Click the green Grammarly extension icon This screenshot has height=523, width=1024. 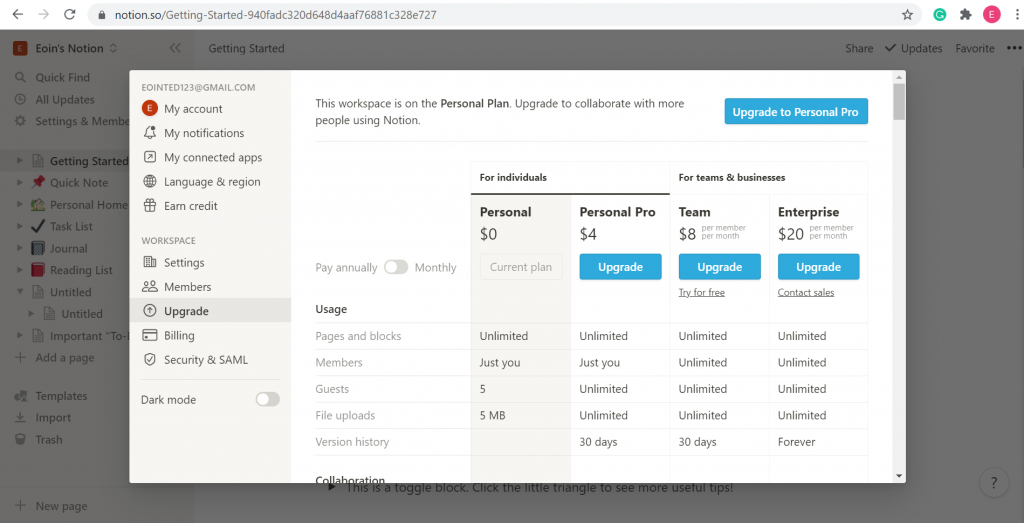[x=940, y=14]
